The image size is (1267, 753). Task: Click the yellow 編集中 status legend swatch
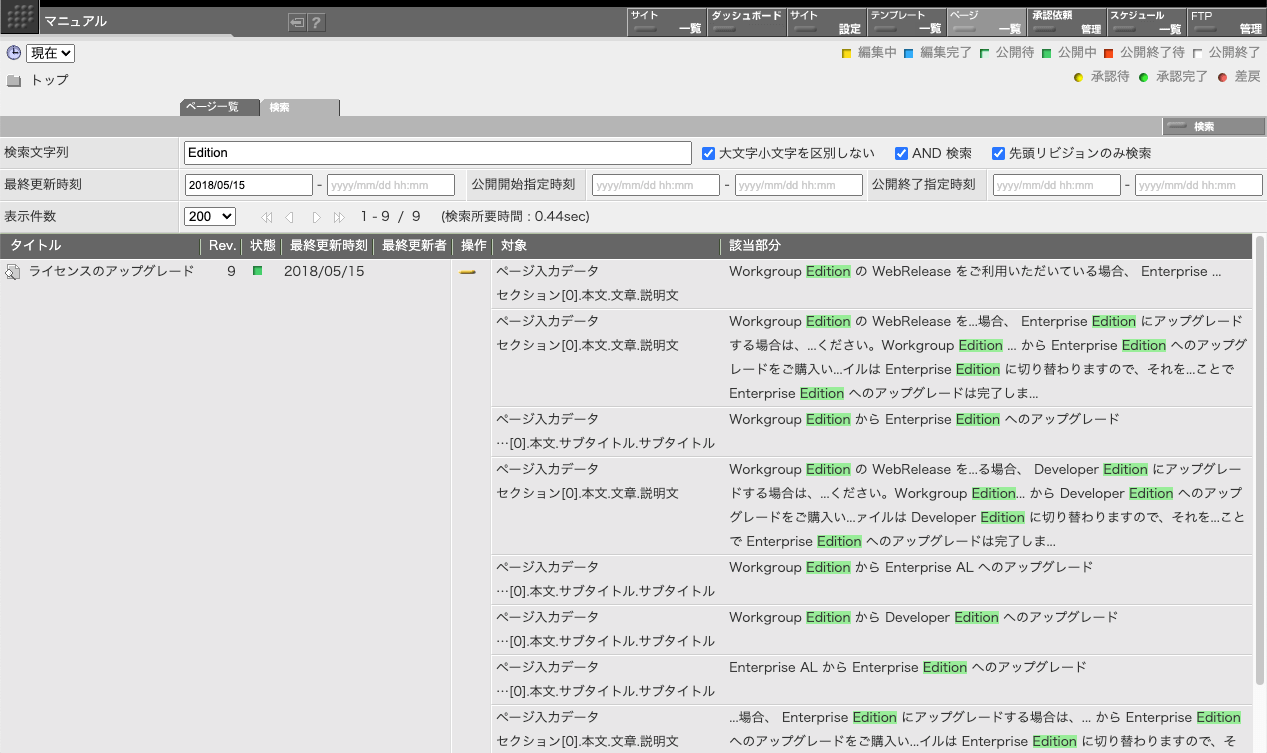pyautogui.click(x=847, y=52)
